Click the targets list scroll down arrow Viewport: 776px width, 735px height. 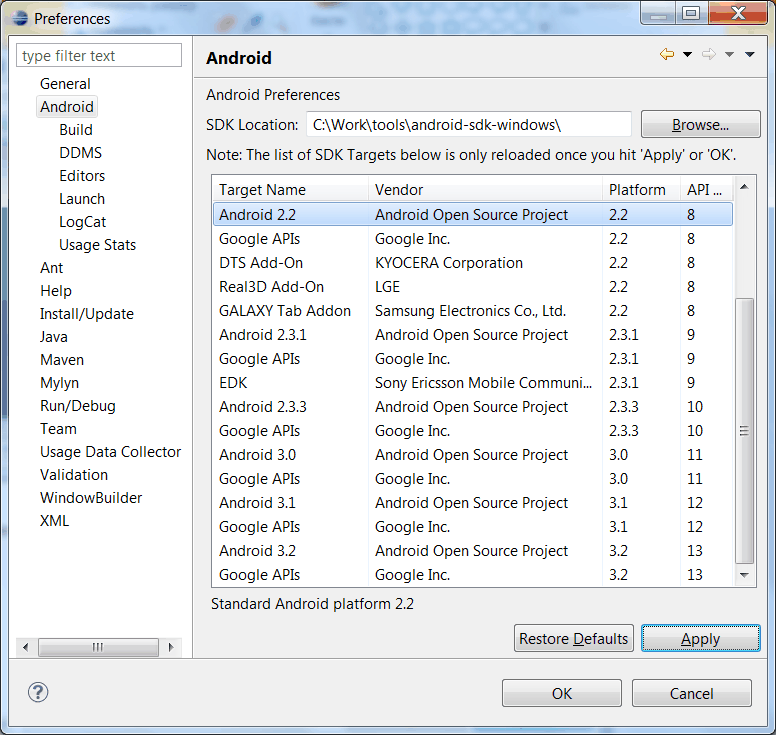point(744,575)
